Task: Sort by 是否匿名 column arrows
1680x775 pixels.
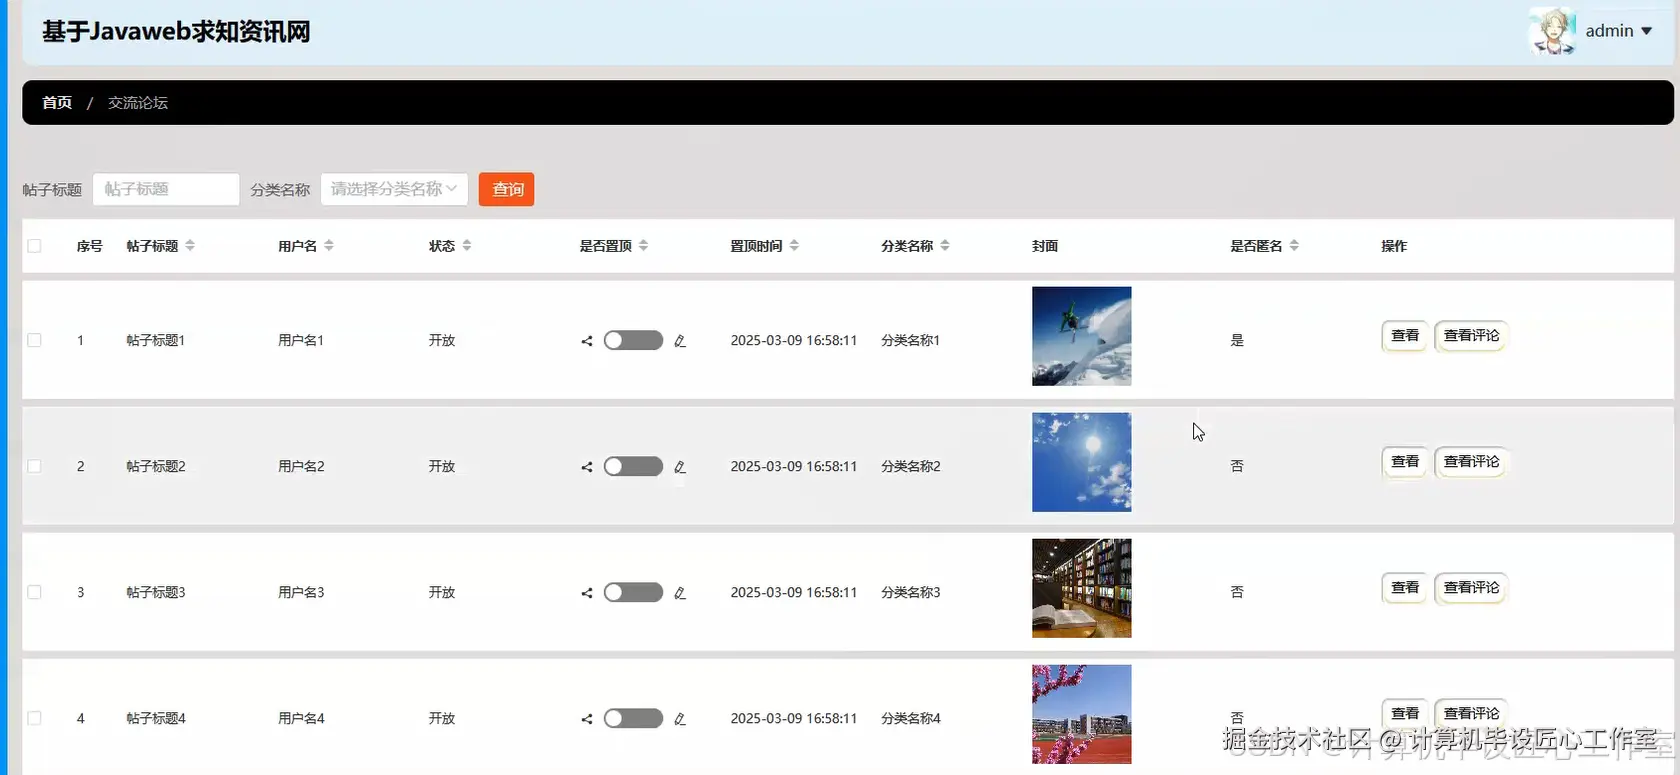Action: [1294, 246]
